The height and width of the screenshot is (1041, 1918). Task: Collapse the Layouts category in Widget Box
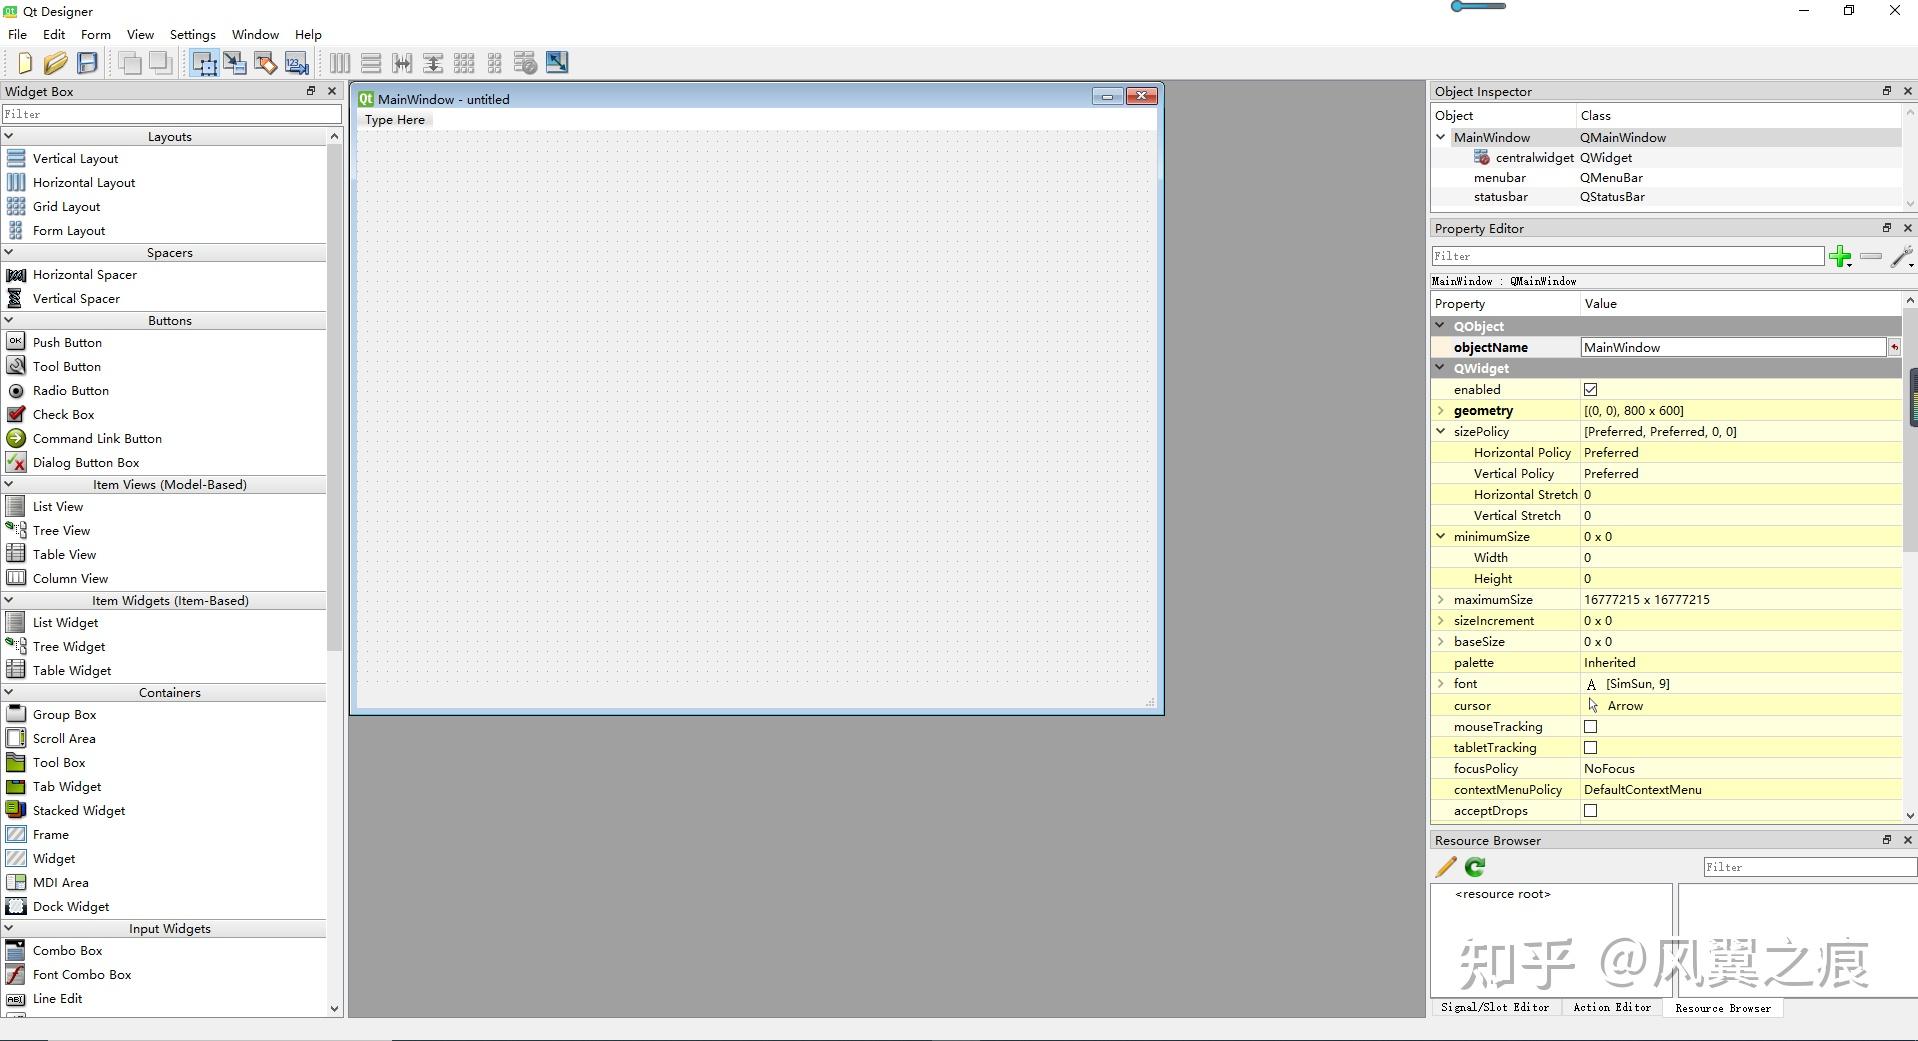tap(9, 136)
